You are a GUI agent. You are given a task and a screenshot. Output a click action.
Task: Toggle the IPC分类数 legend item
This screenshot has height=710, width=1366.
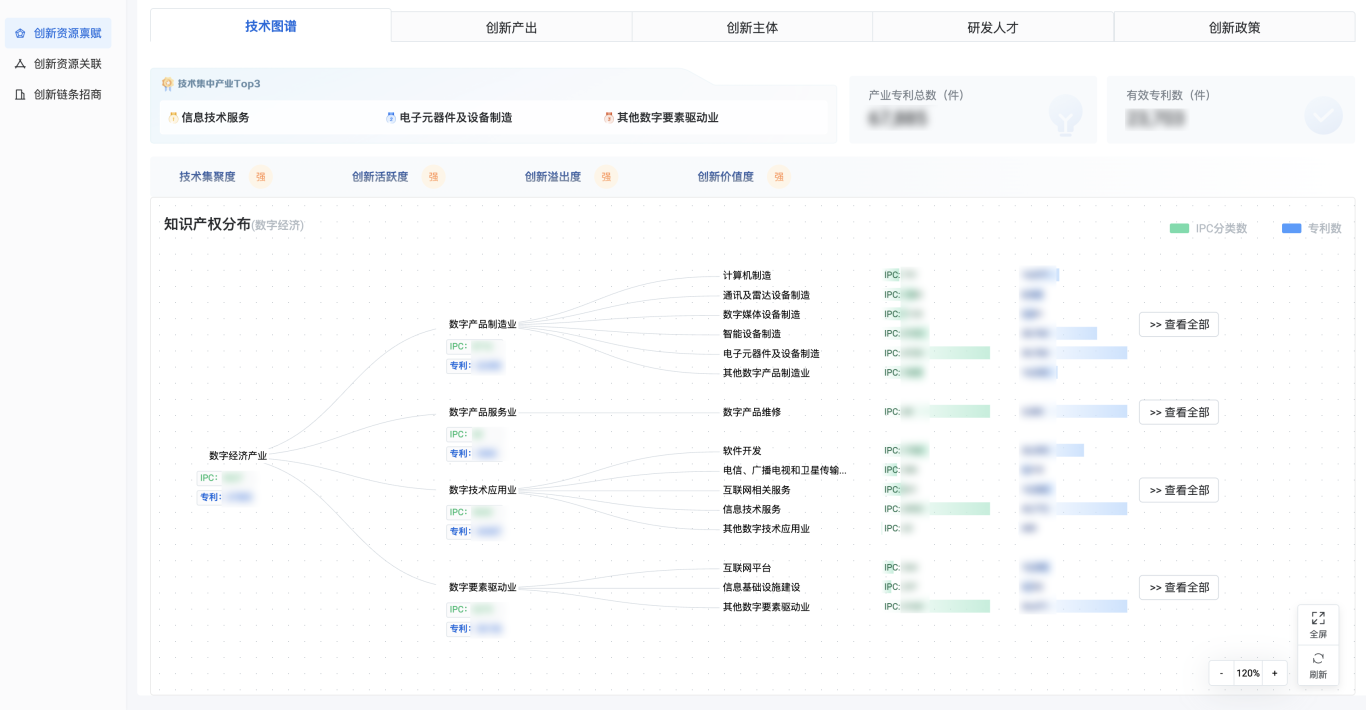pyautogui.click(x=1208, y=228)
